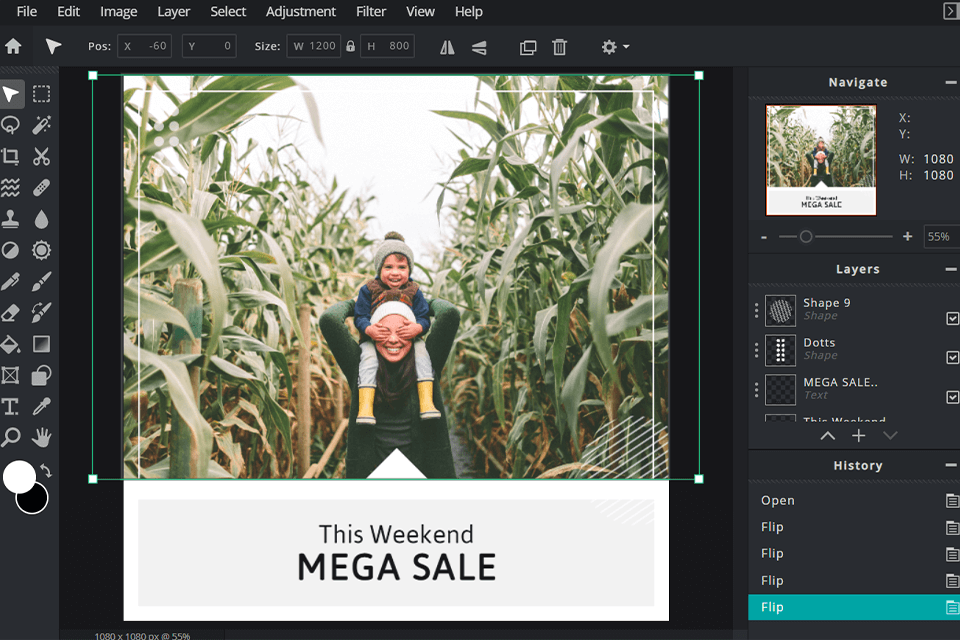
Task: Select the Text tool
Action: (x=12, y=406)
